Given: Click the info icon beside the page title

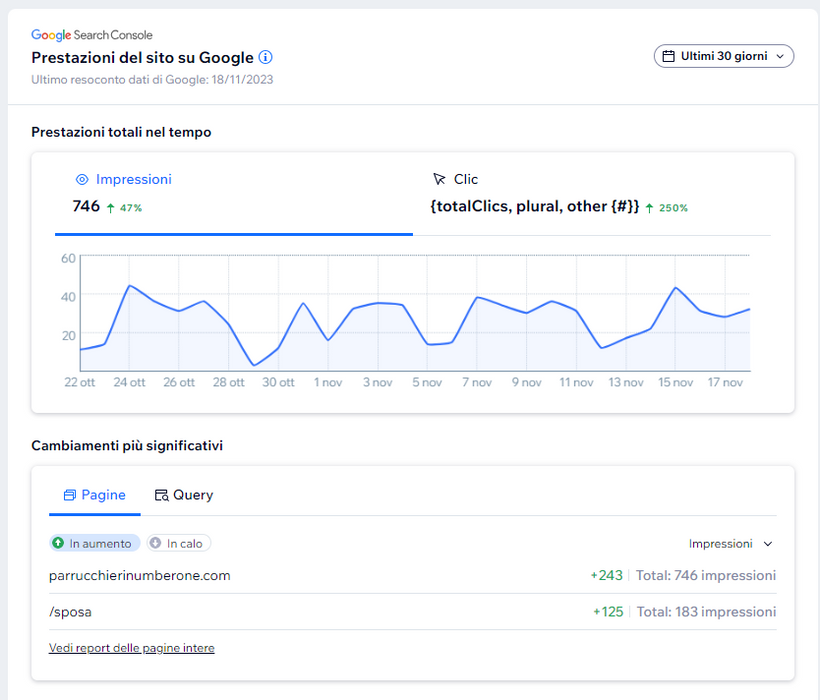Looking at the screenshot, I should (x=265, y=57).
